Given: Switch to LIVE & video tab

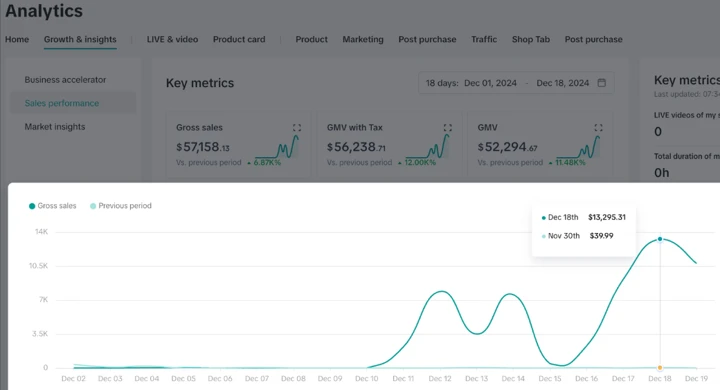Looking at the screenshot, I should pyautogui.click(x=172, y=40).
